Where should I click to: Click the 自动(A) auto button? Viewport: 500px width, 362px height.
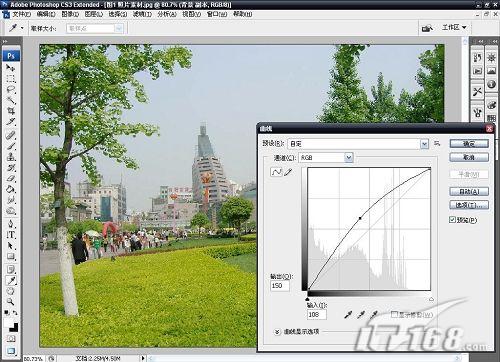469,191
